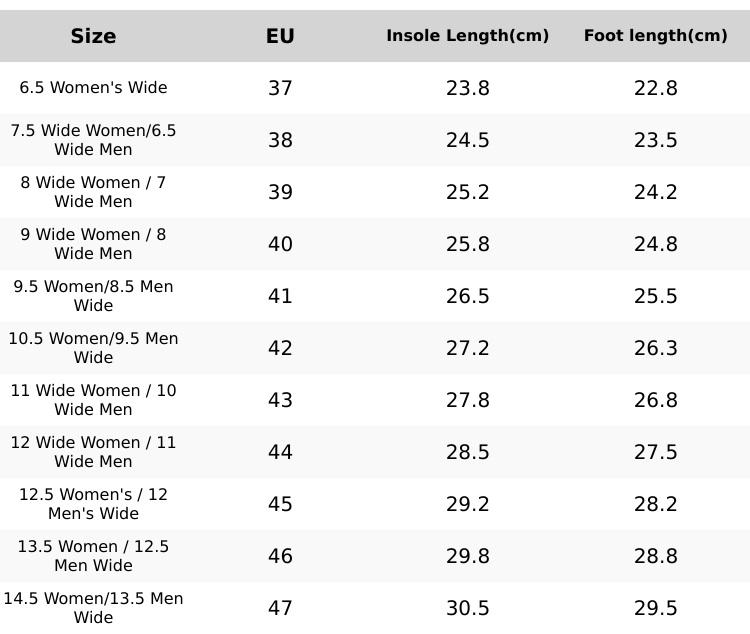
Task: Click the EU column header
Action: (x=280, y=36)
